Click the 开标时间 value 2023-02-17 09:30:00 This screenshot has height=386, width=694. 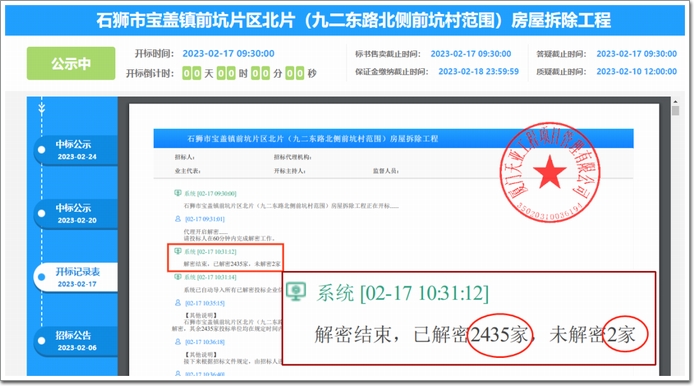click(228, 54)
